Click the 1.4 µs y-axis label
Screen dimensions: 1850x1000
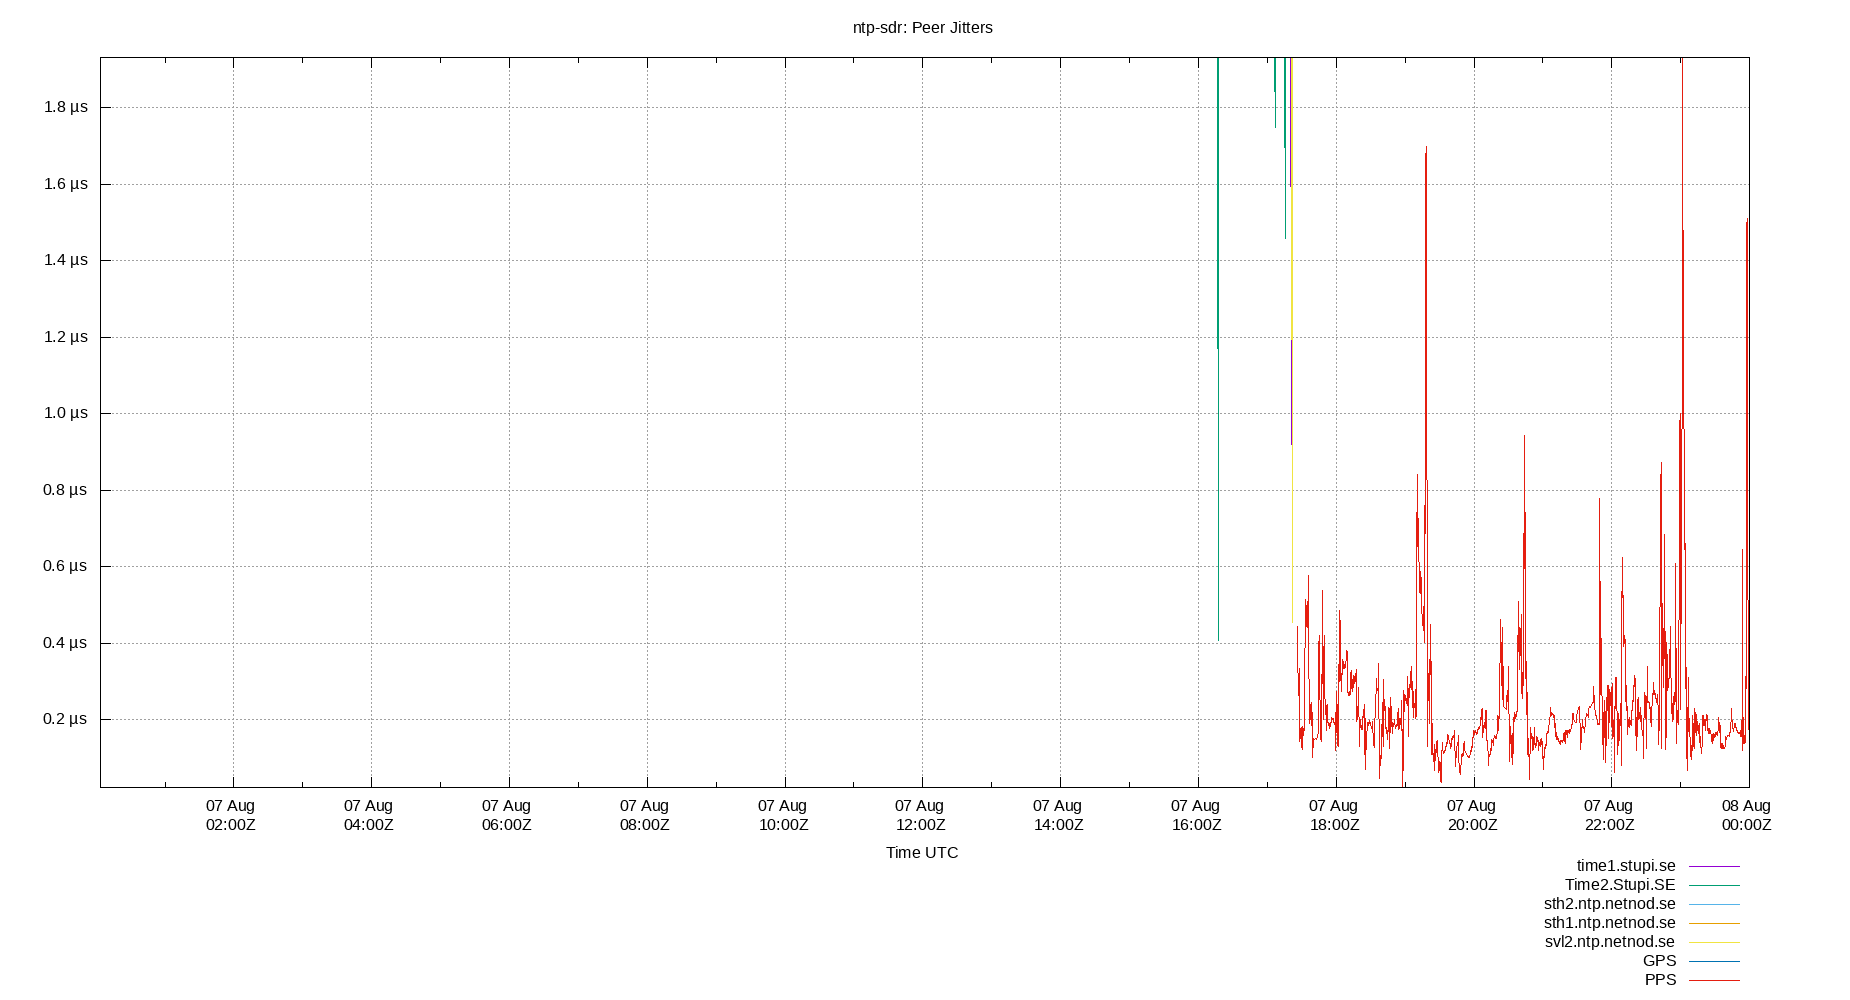66,260
